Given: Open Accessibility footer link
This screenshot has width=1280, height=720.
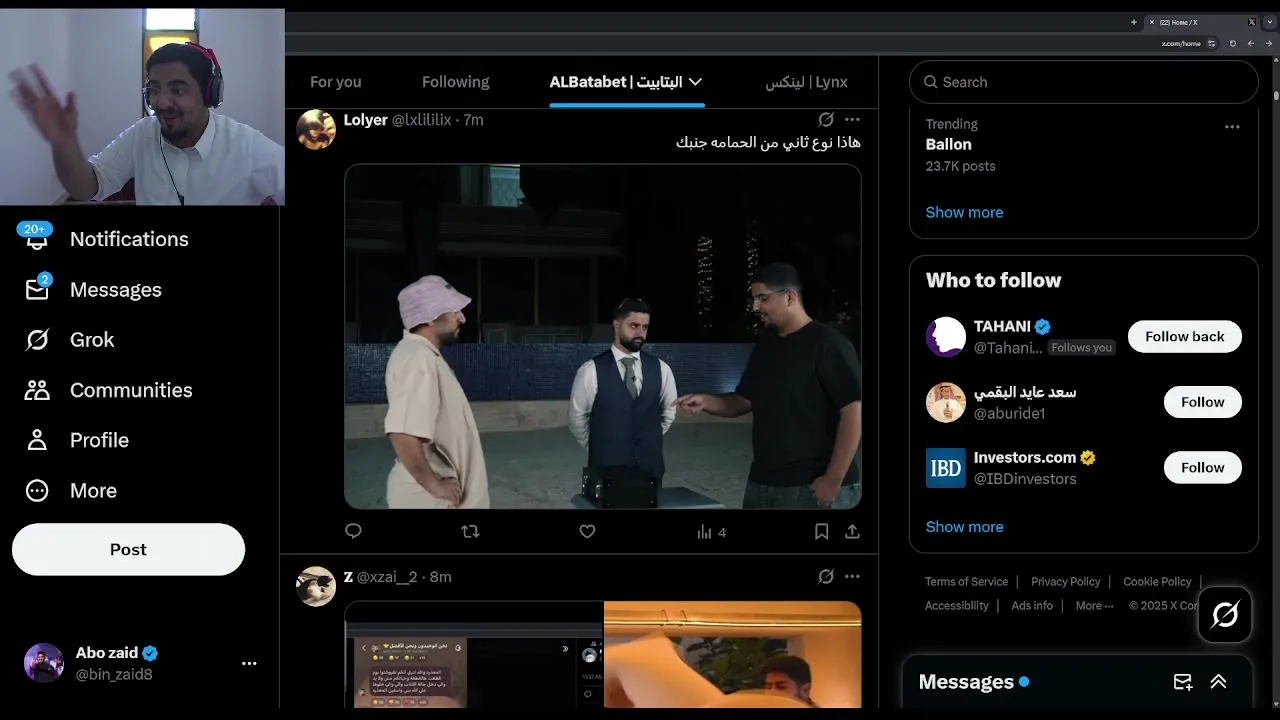Looking at the screenshot, I should 957,606.
